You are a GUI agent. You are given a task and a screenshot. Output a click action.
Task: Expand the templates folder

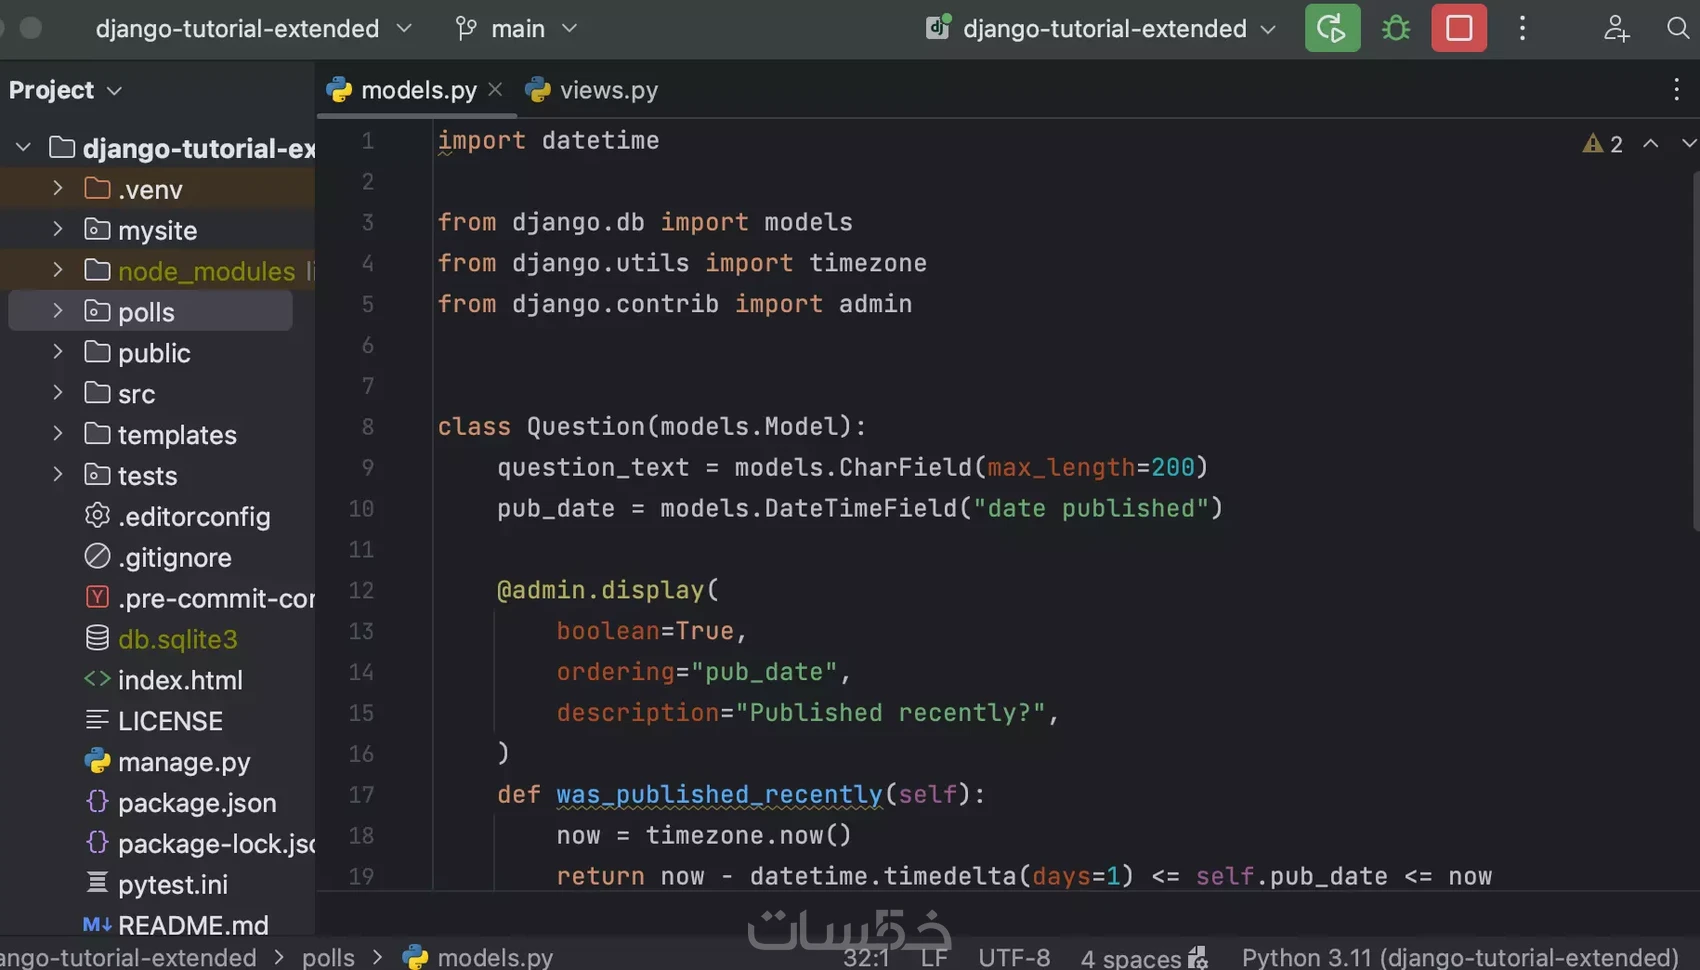coord(56,434)
